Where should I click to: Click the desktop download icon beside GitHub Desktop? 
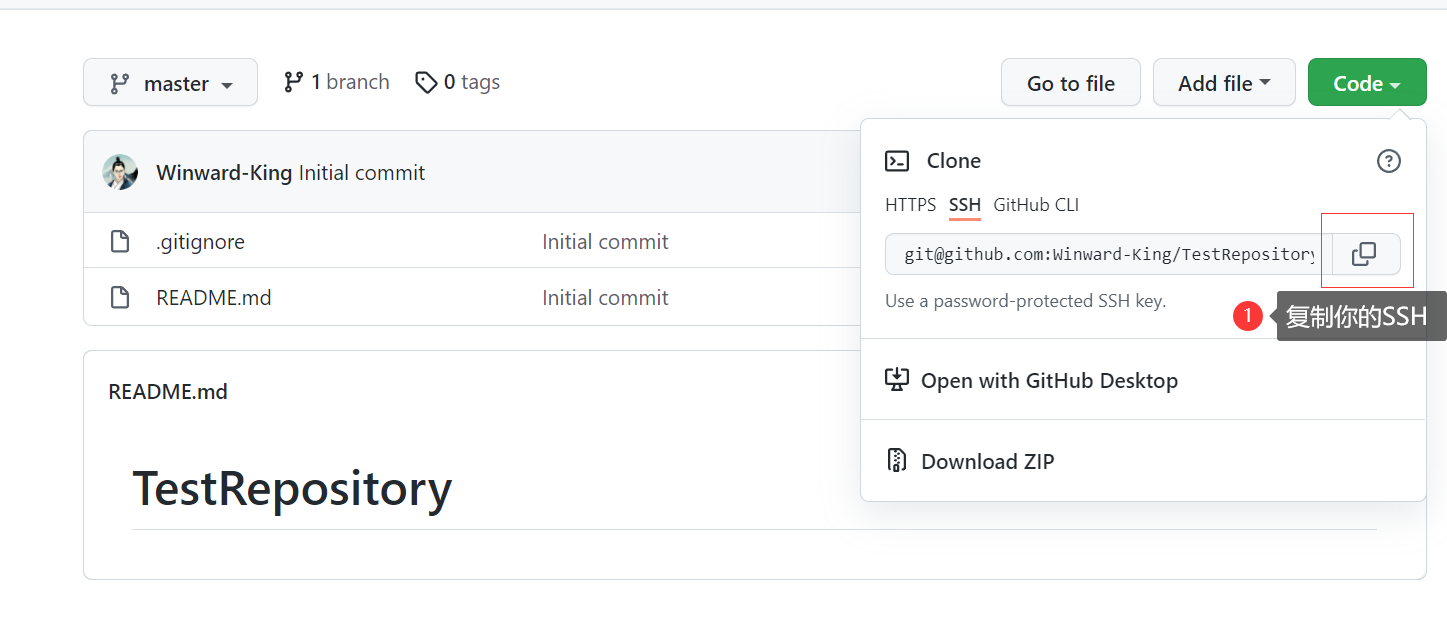897,380
